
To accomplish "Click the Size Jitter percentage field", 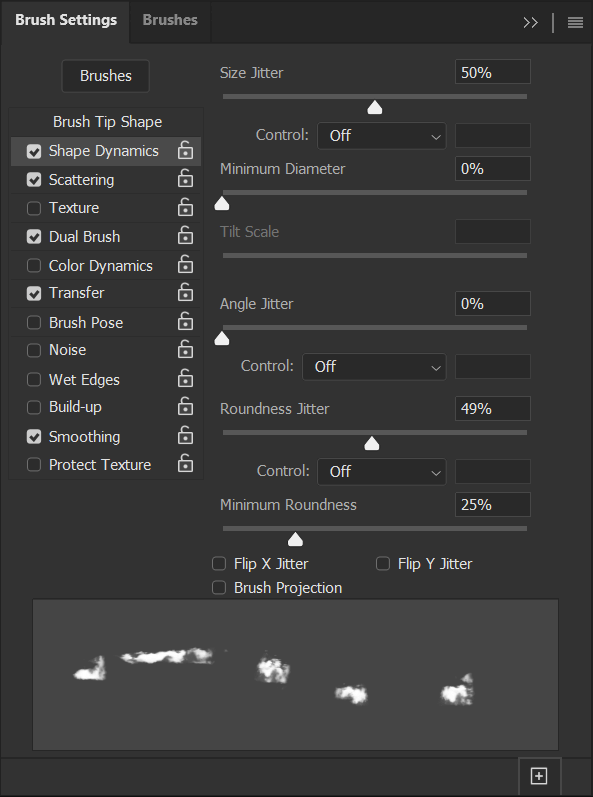I will pyautogui.click(x=492, y=72).
